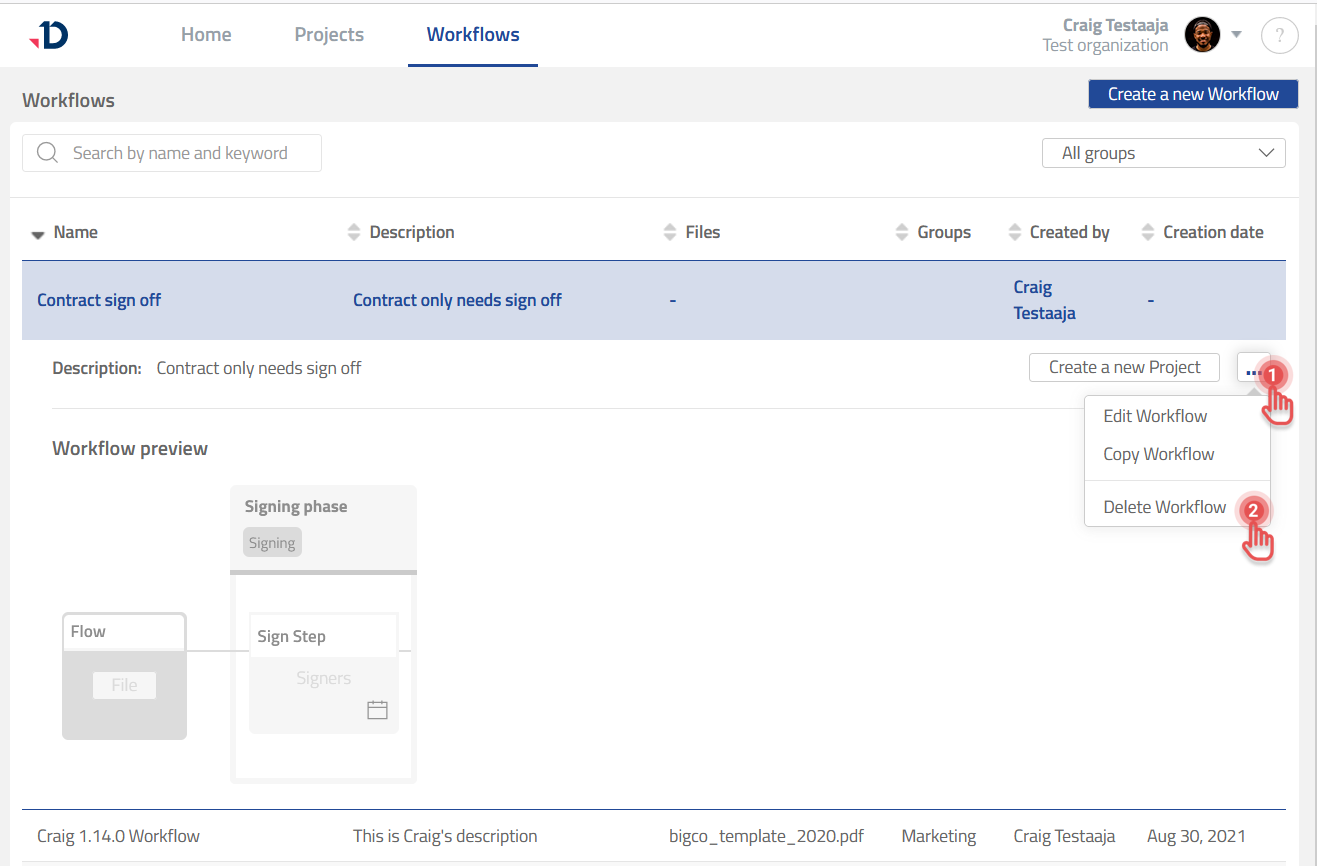The width and height of the screenshot is (1317, 866).
Task: Collapse the Contract sign off row
Action: click(x=99, y=299)
